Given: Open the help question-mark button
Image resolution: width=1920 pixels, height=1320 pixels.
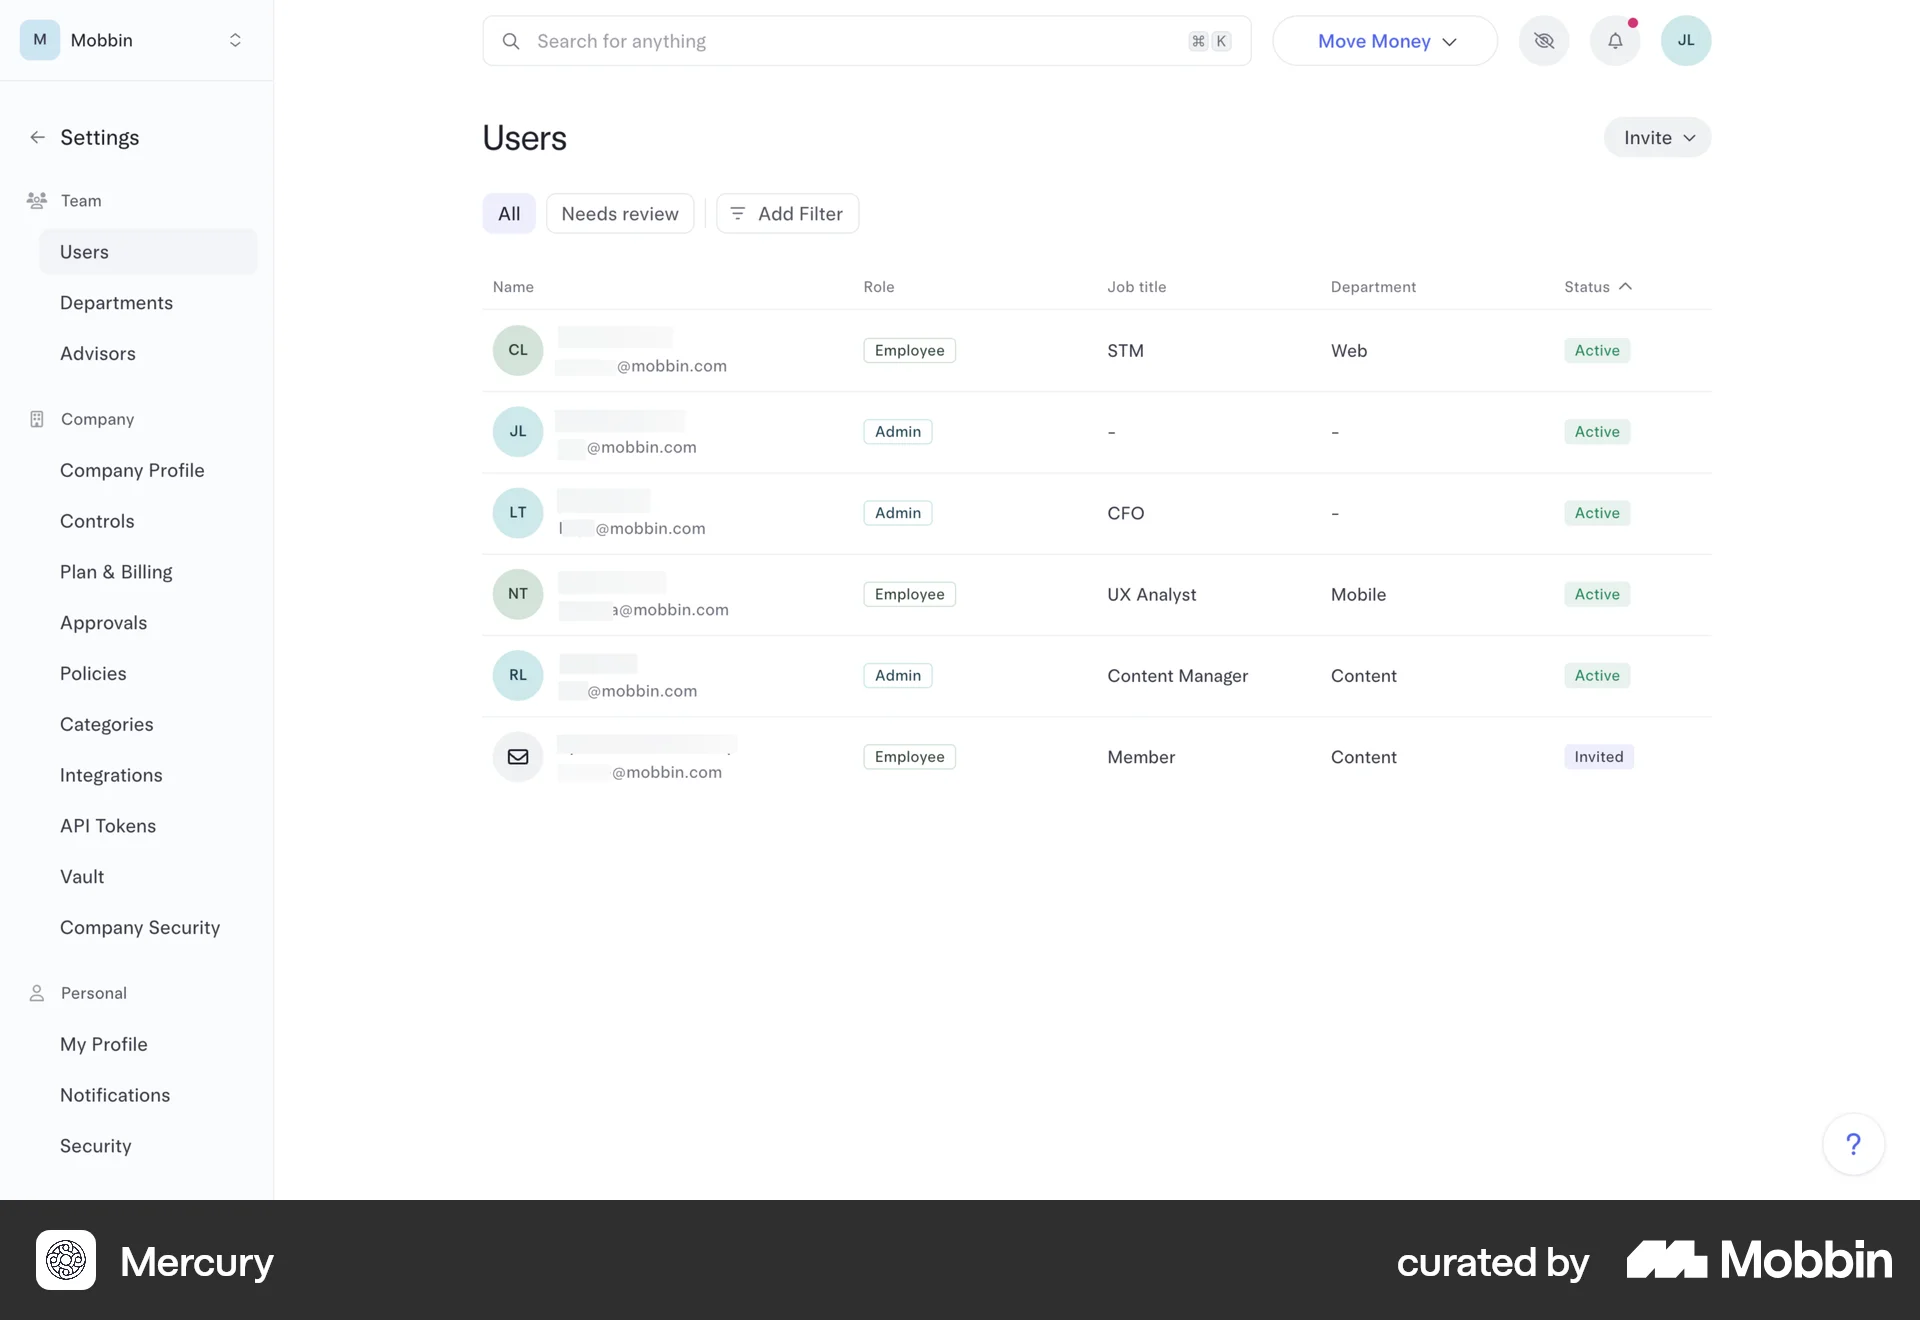Looking at the screenshot, I should [1853, 1143].
